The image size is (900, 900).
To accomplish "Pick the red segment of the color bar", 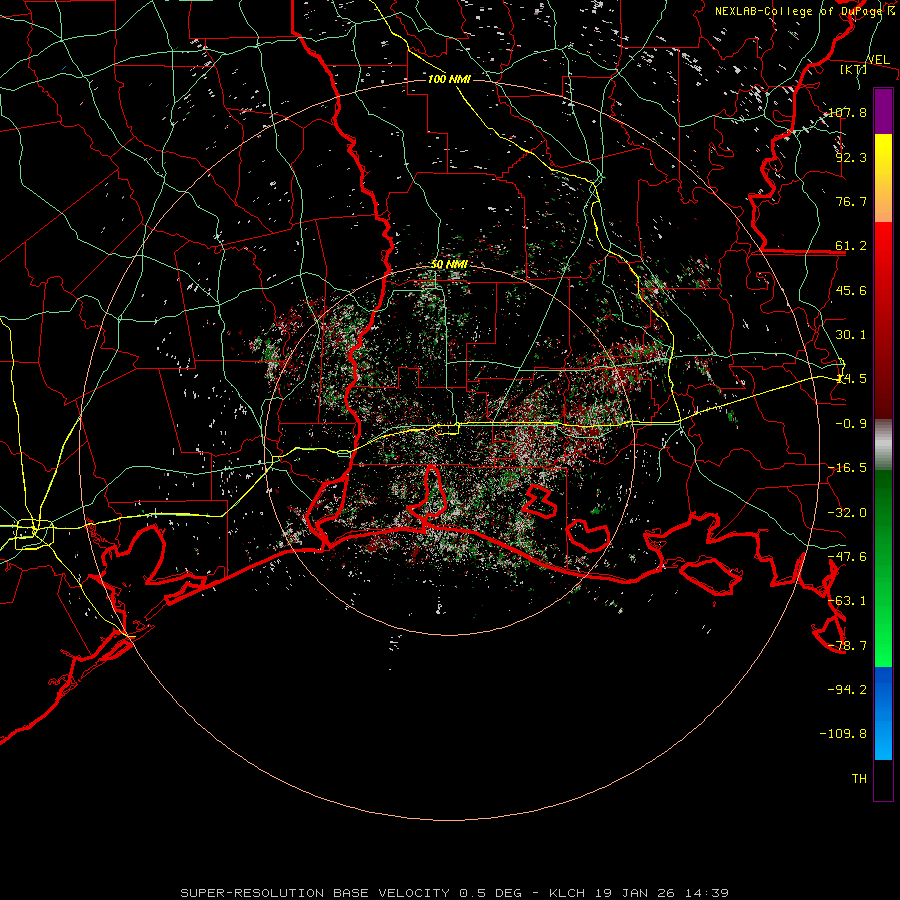I will tap(883, 320).
